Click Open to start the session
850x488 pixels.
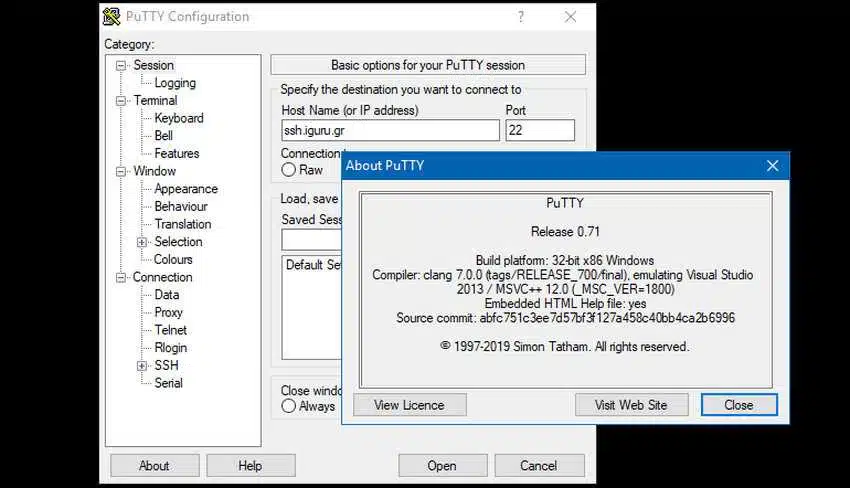pos(442,466)
